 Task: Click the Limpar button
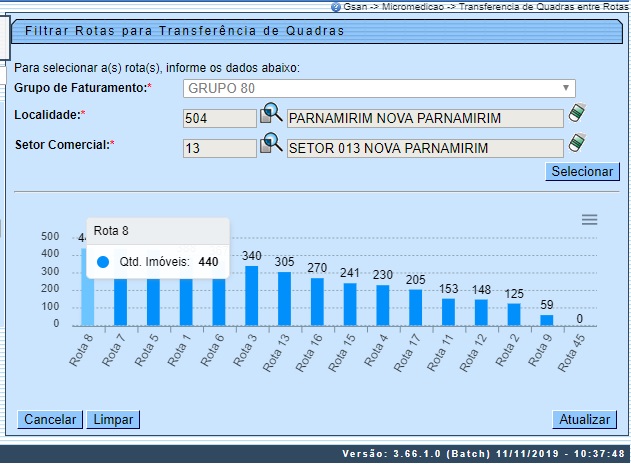pyautogui.click(x=113, y=419)
